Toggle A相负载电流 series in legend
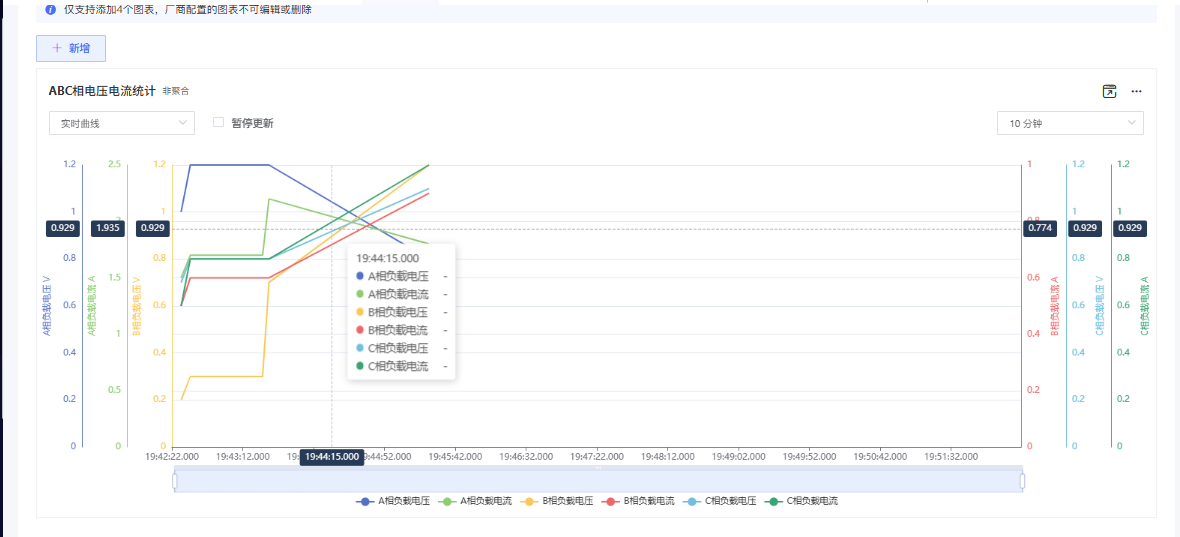Viewport: 1180px width, 537px height. (486, 501)
